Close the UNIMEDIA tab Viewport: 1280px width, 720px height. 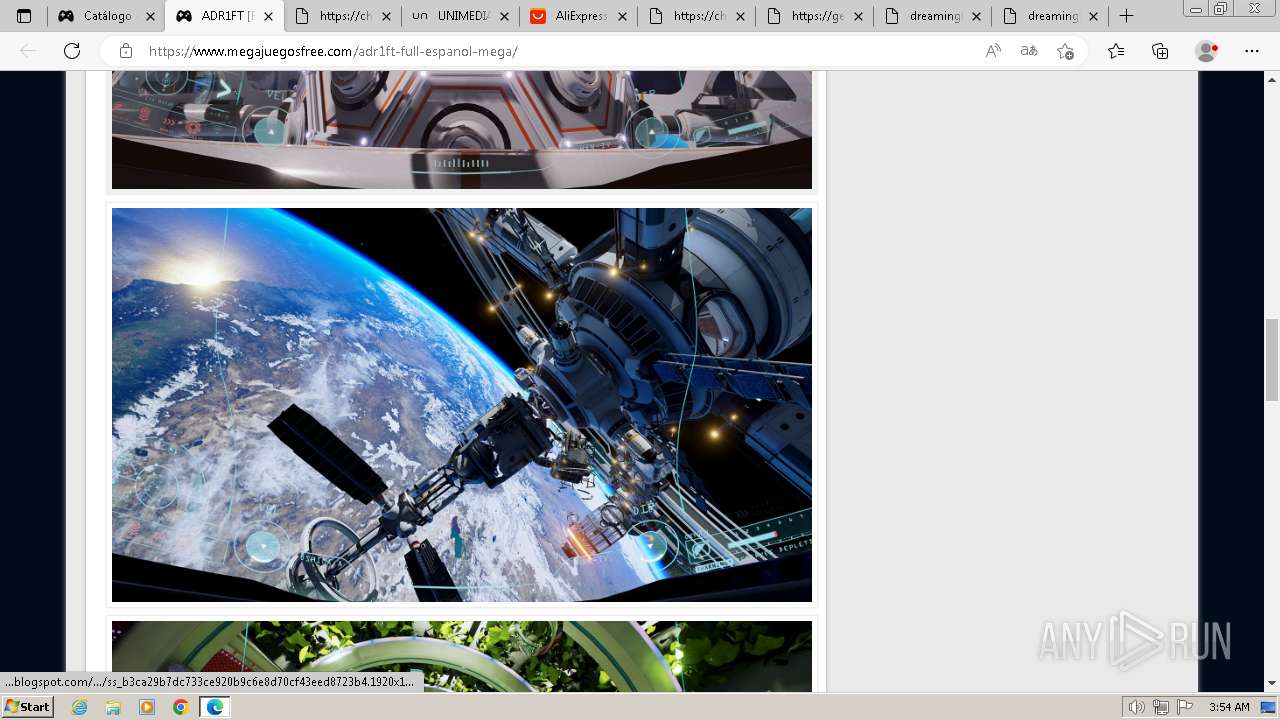[x=504, y=16]
